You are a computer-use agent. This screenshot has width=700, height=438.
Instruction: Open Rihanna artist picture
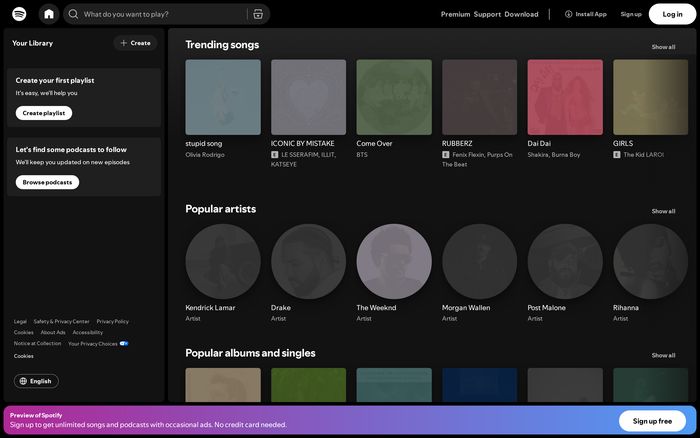650,261
